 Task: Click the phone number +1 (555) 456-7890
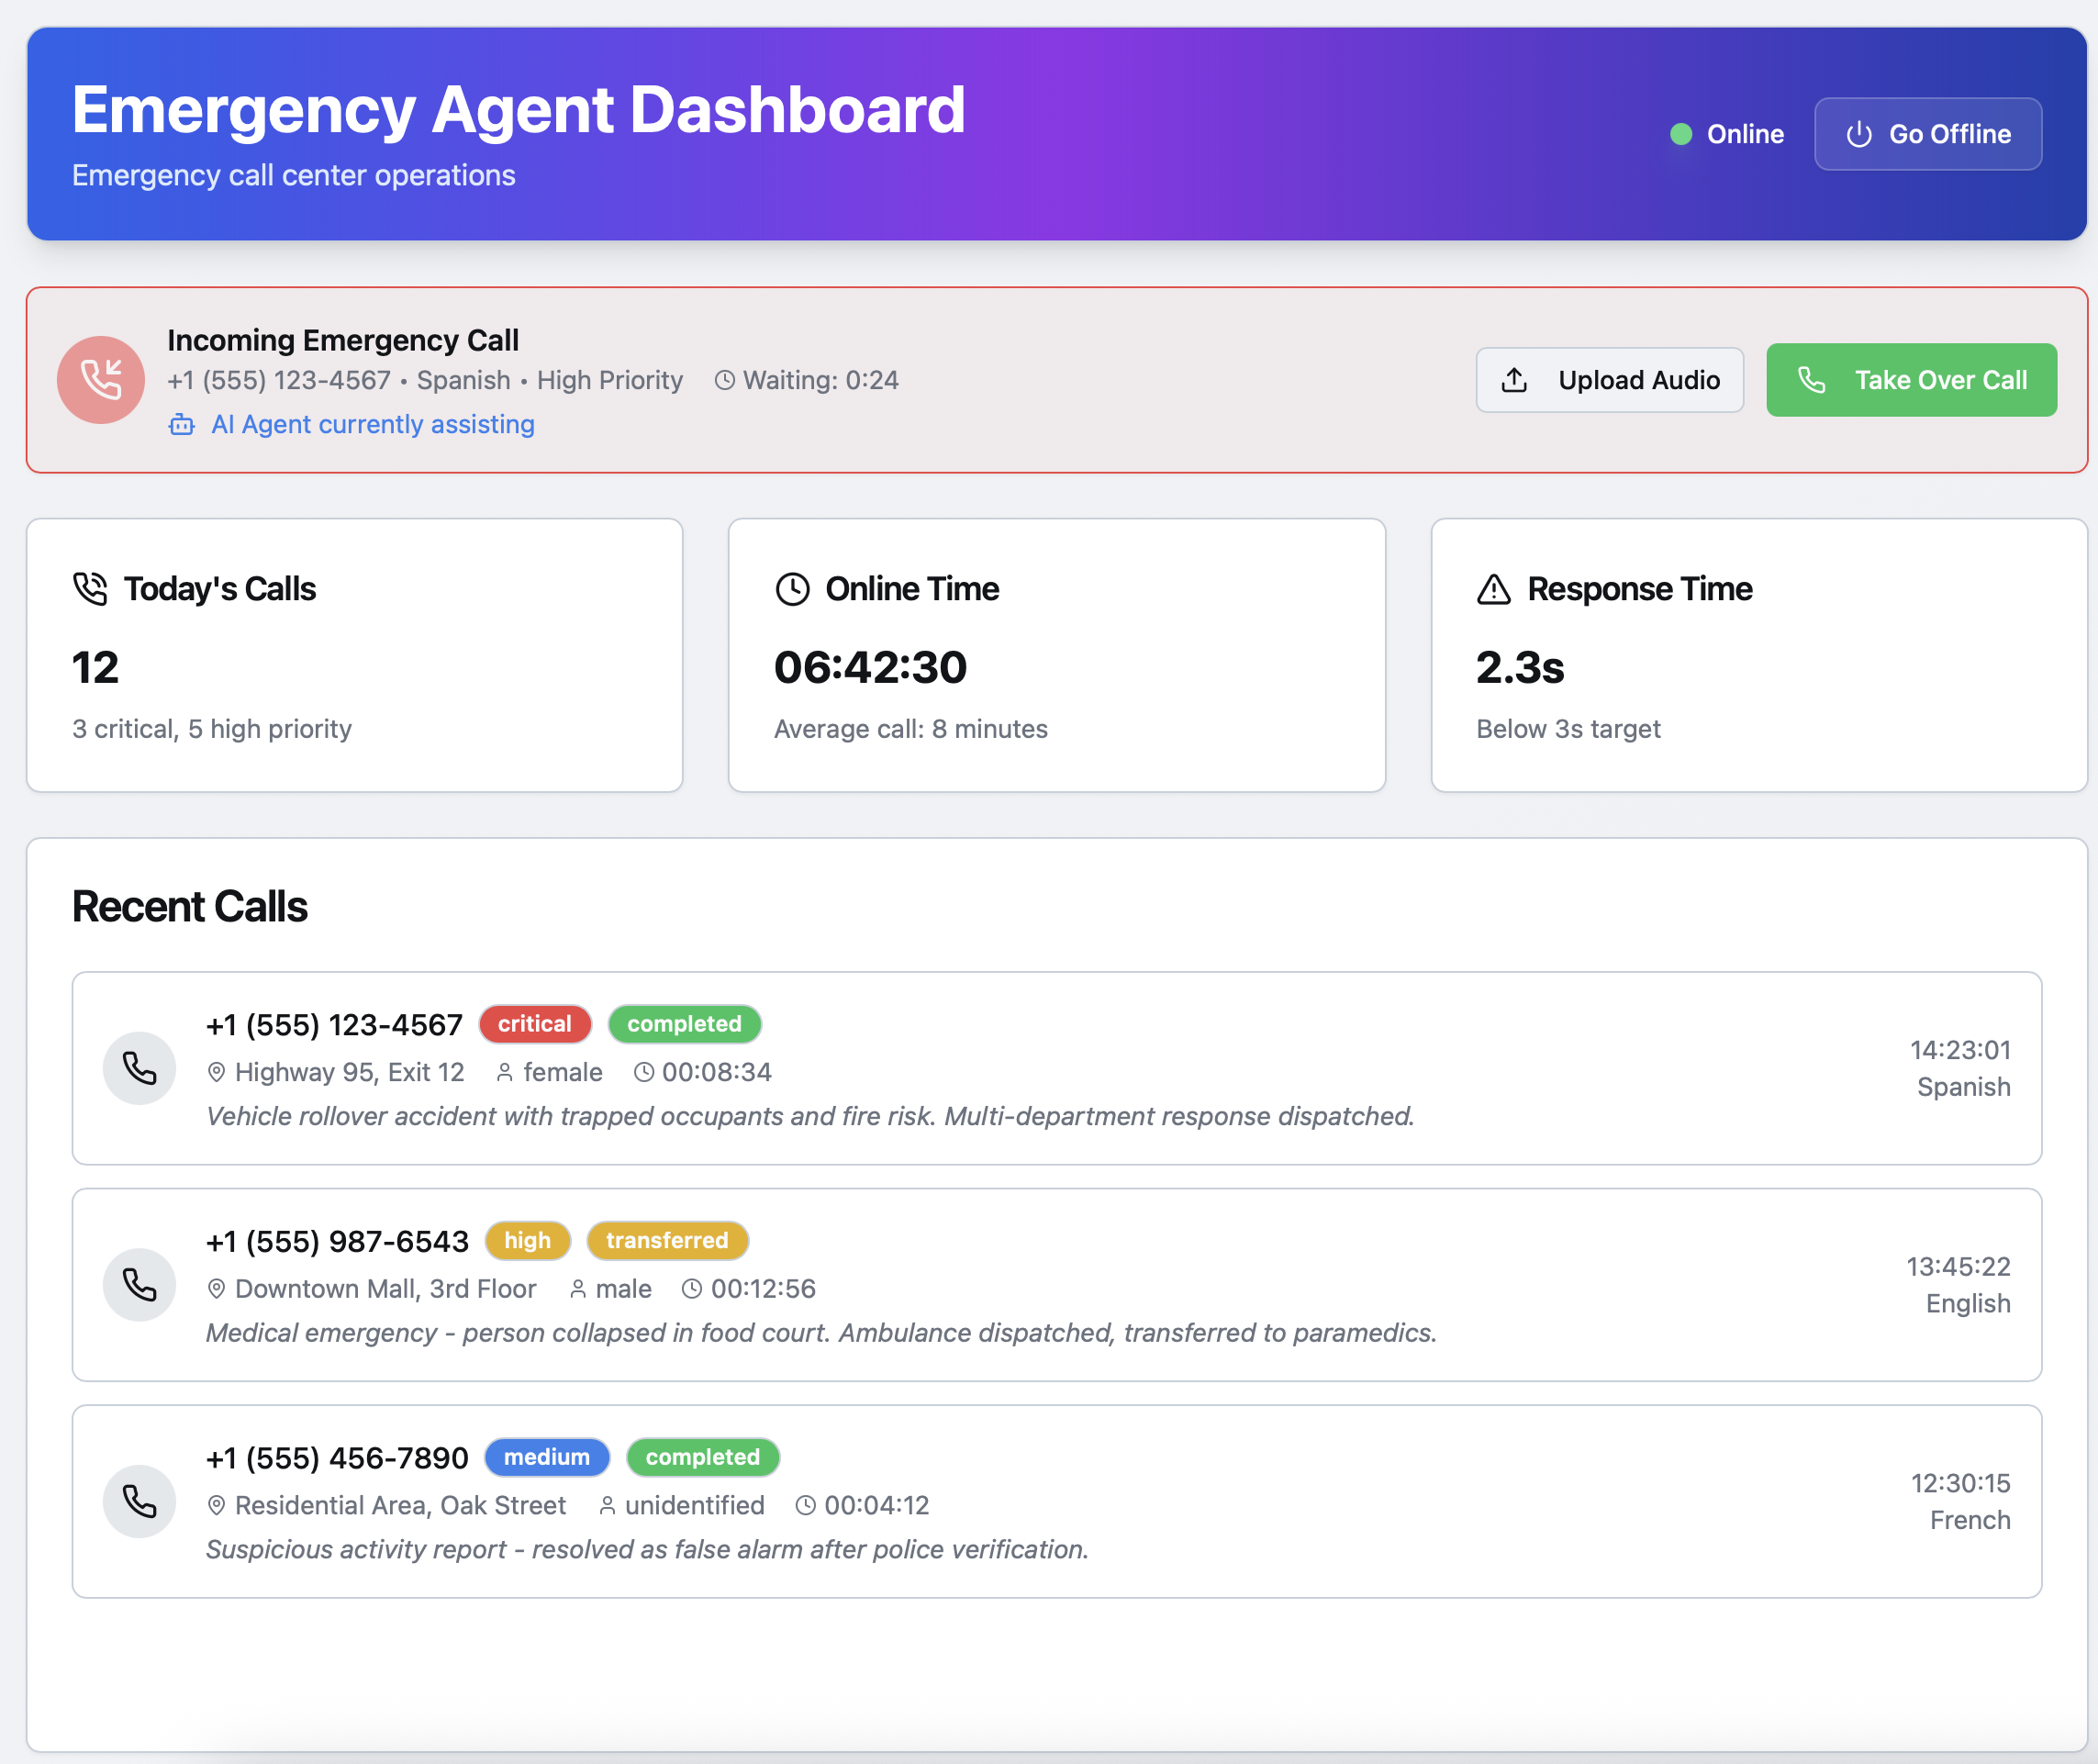(x=337, y=1458)
